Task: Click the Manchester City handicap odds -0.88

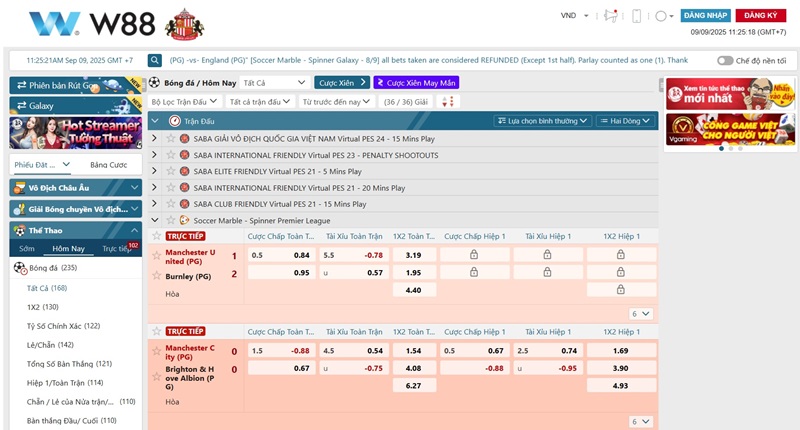Action: click(282, 350)
